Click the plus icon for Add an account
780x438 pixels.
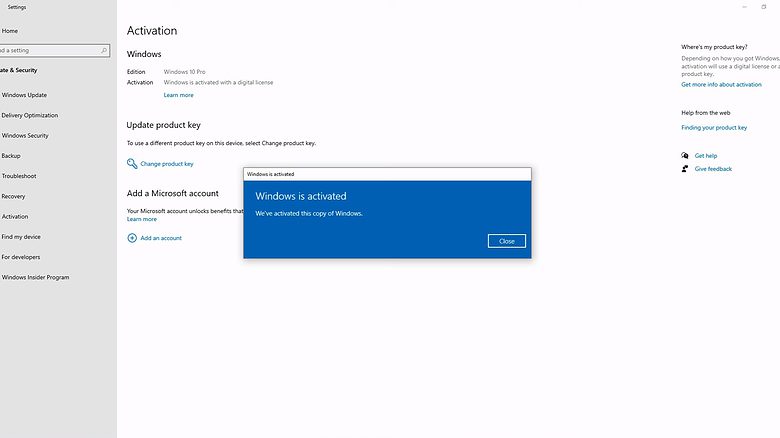[132, 238]
